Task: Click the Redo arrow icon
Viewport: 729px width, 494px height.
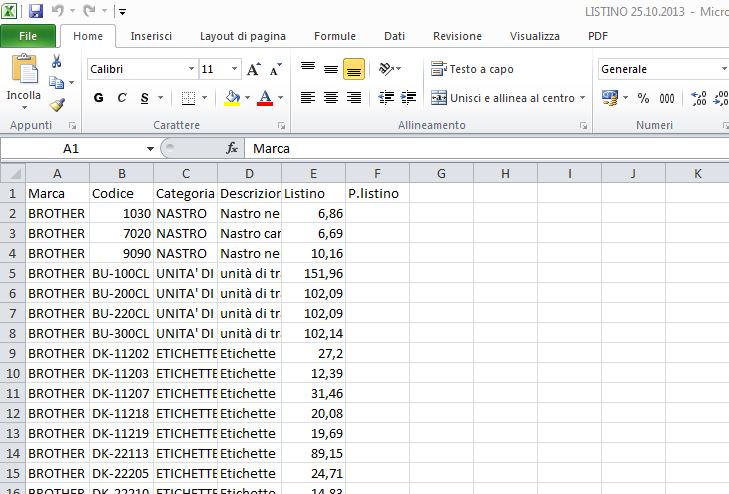Action: [89, 11]
